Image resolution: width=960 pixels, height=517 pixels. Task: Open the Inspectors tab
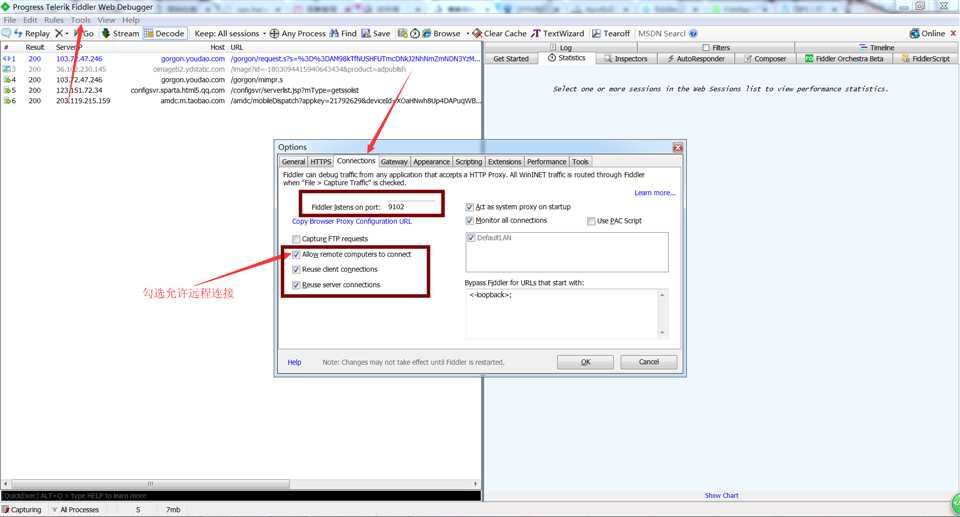pyautogui.click(x=626, y=58)
